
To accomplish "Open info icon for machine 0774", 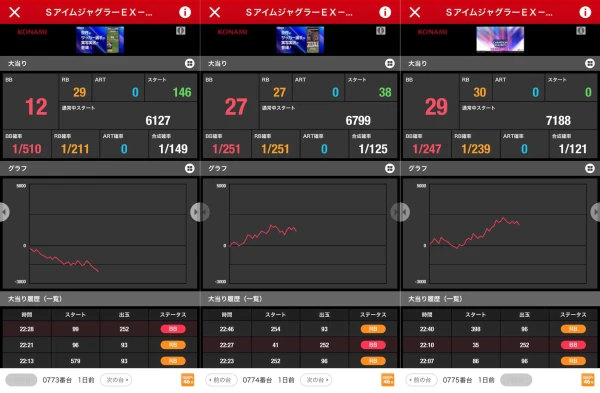I will [385, 12].
